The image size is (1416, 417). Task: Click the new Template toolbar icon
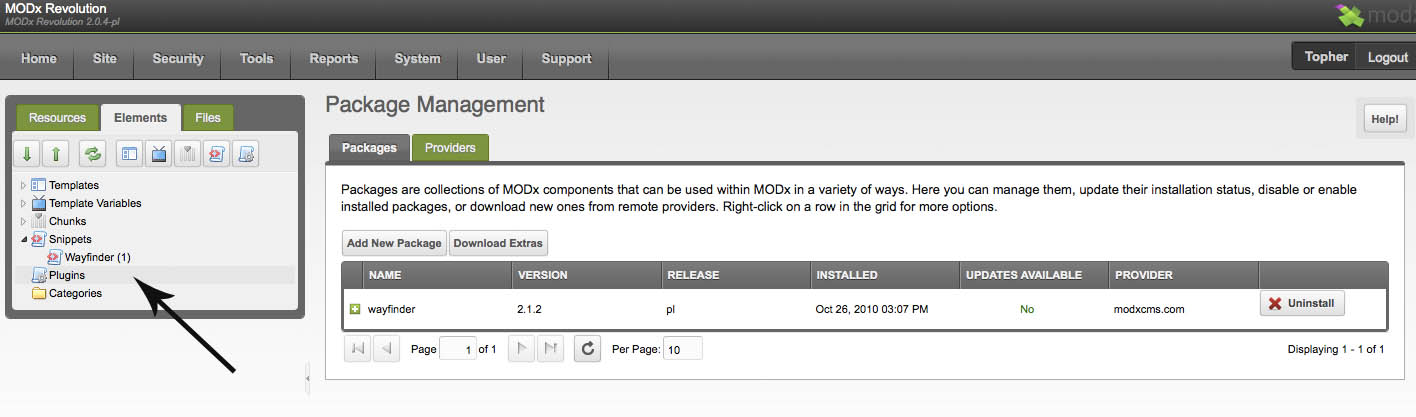point(130,154)
